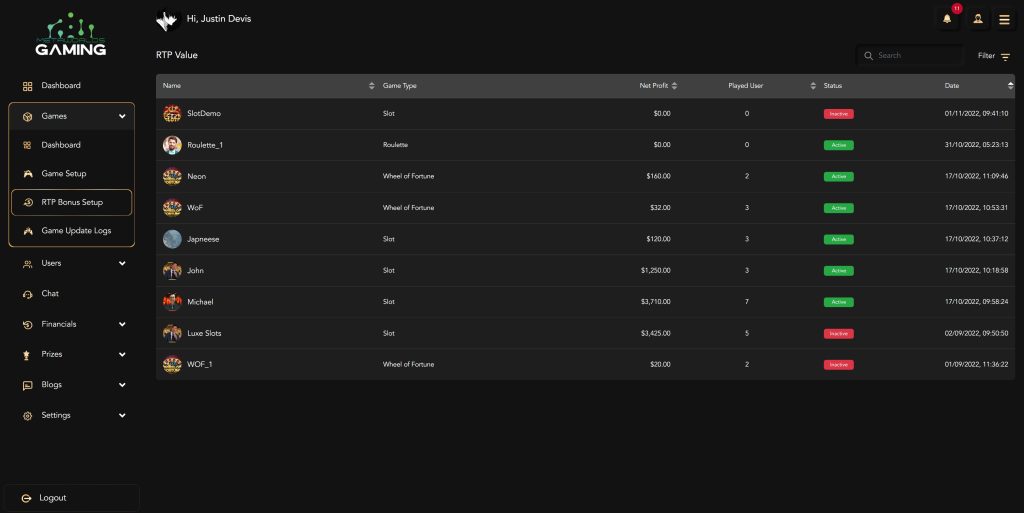The height and width of the screenshot is (513, 1024).
Task: Click the Logout icon in sidebar
Action: tap(27, 498)
